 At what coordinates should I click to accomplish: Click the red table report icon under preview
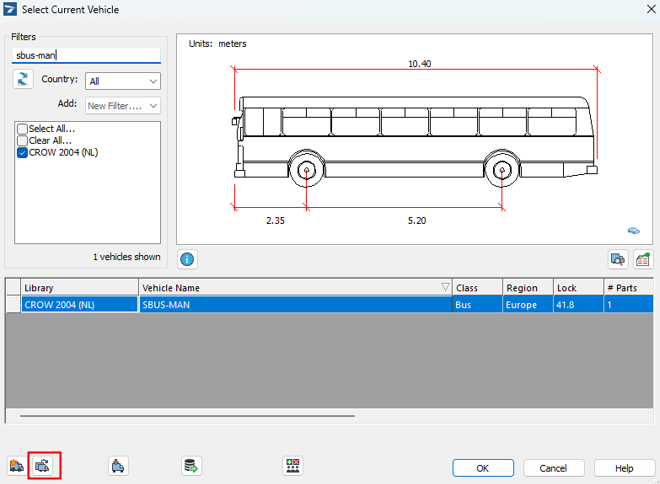[642, 259]
